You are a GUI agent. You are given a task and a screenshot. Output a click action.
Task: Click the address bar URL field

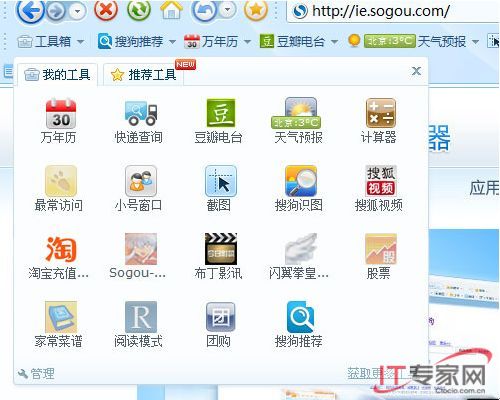393,11
